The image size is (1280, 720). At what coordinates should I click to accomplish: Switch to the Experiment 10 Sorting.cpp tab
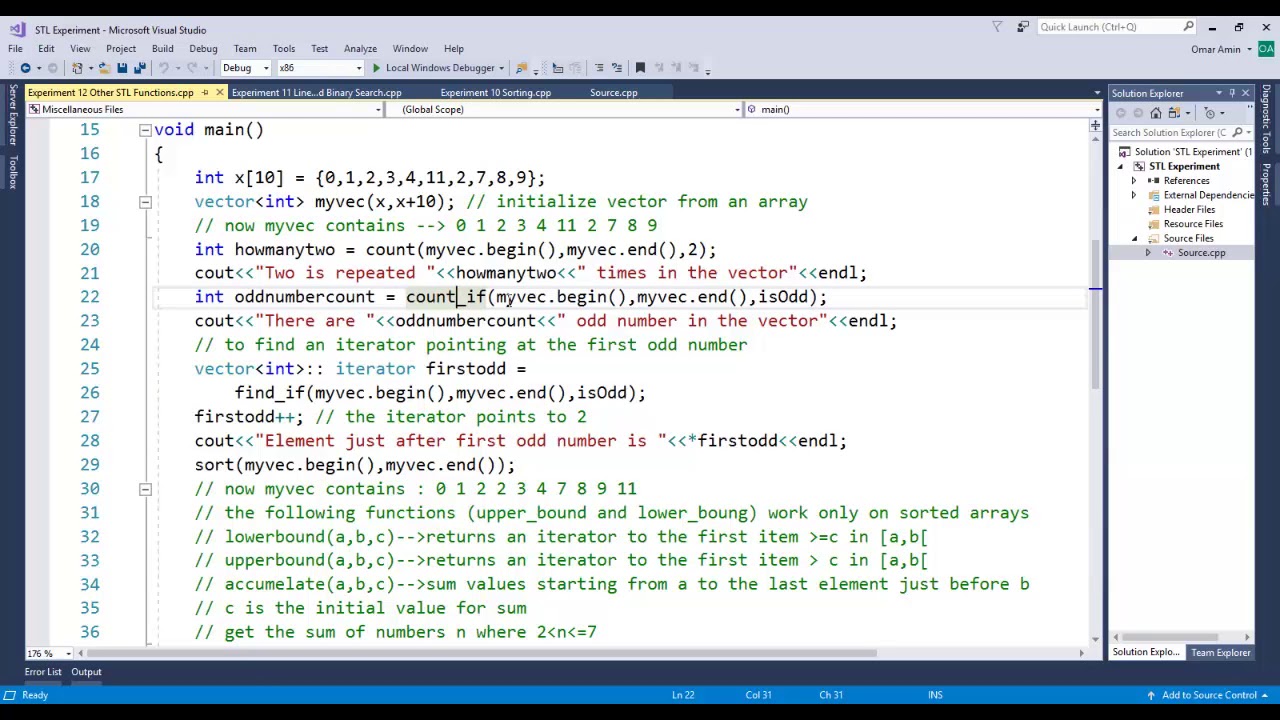495,93
